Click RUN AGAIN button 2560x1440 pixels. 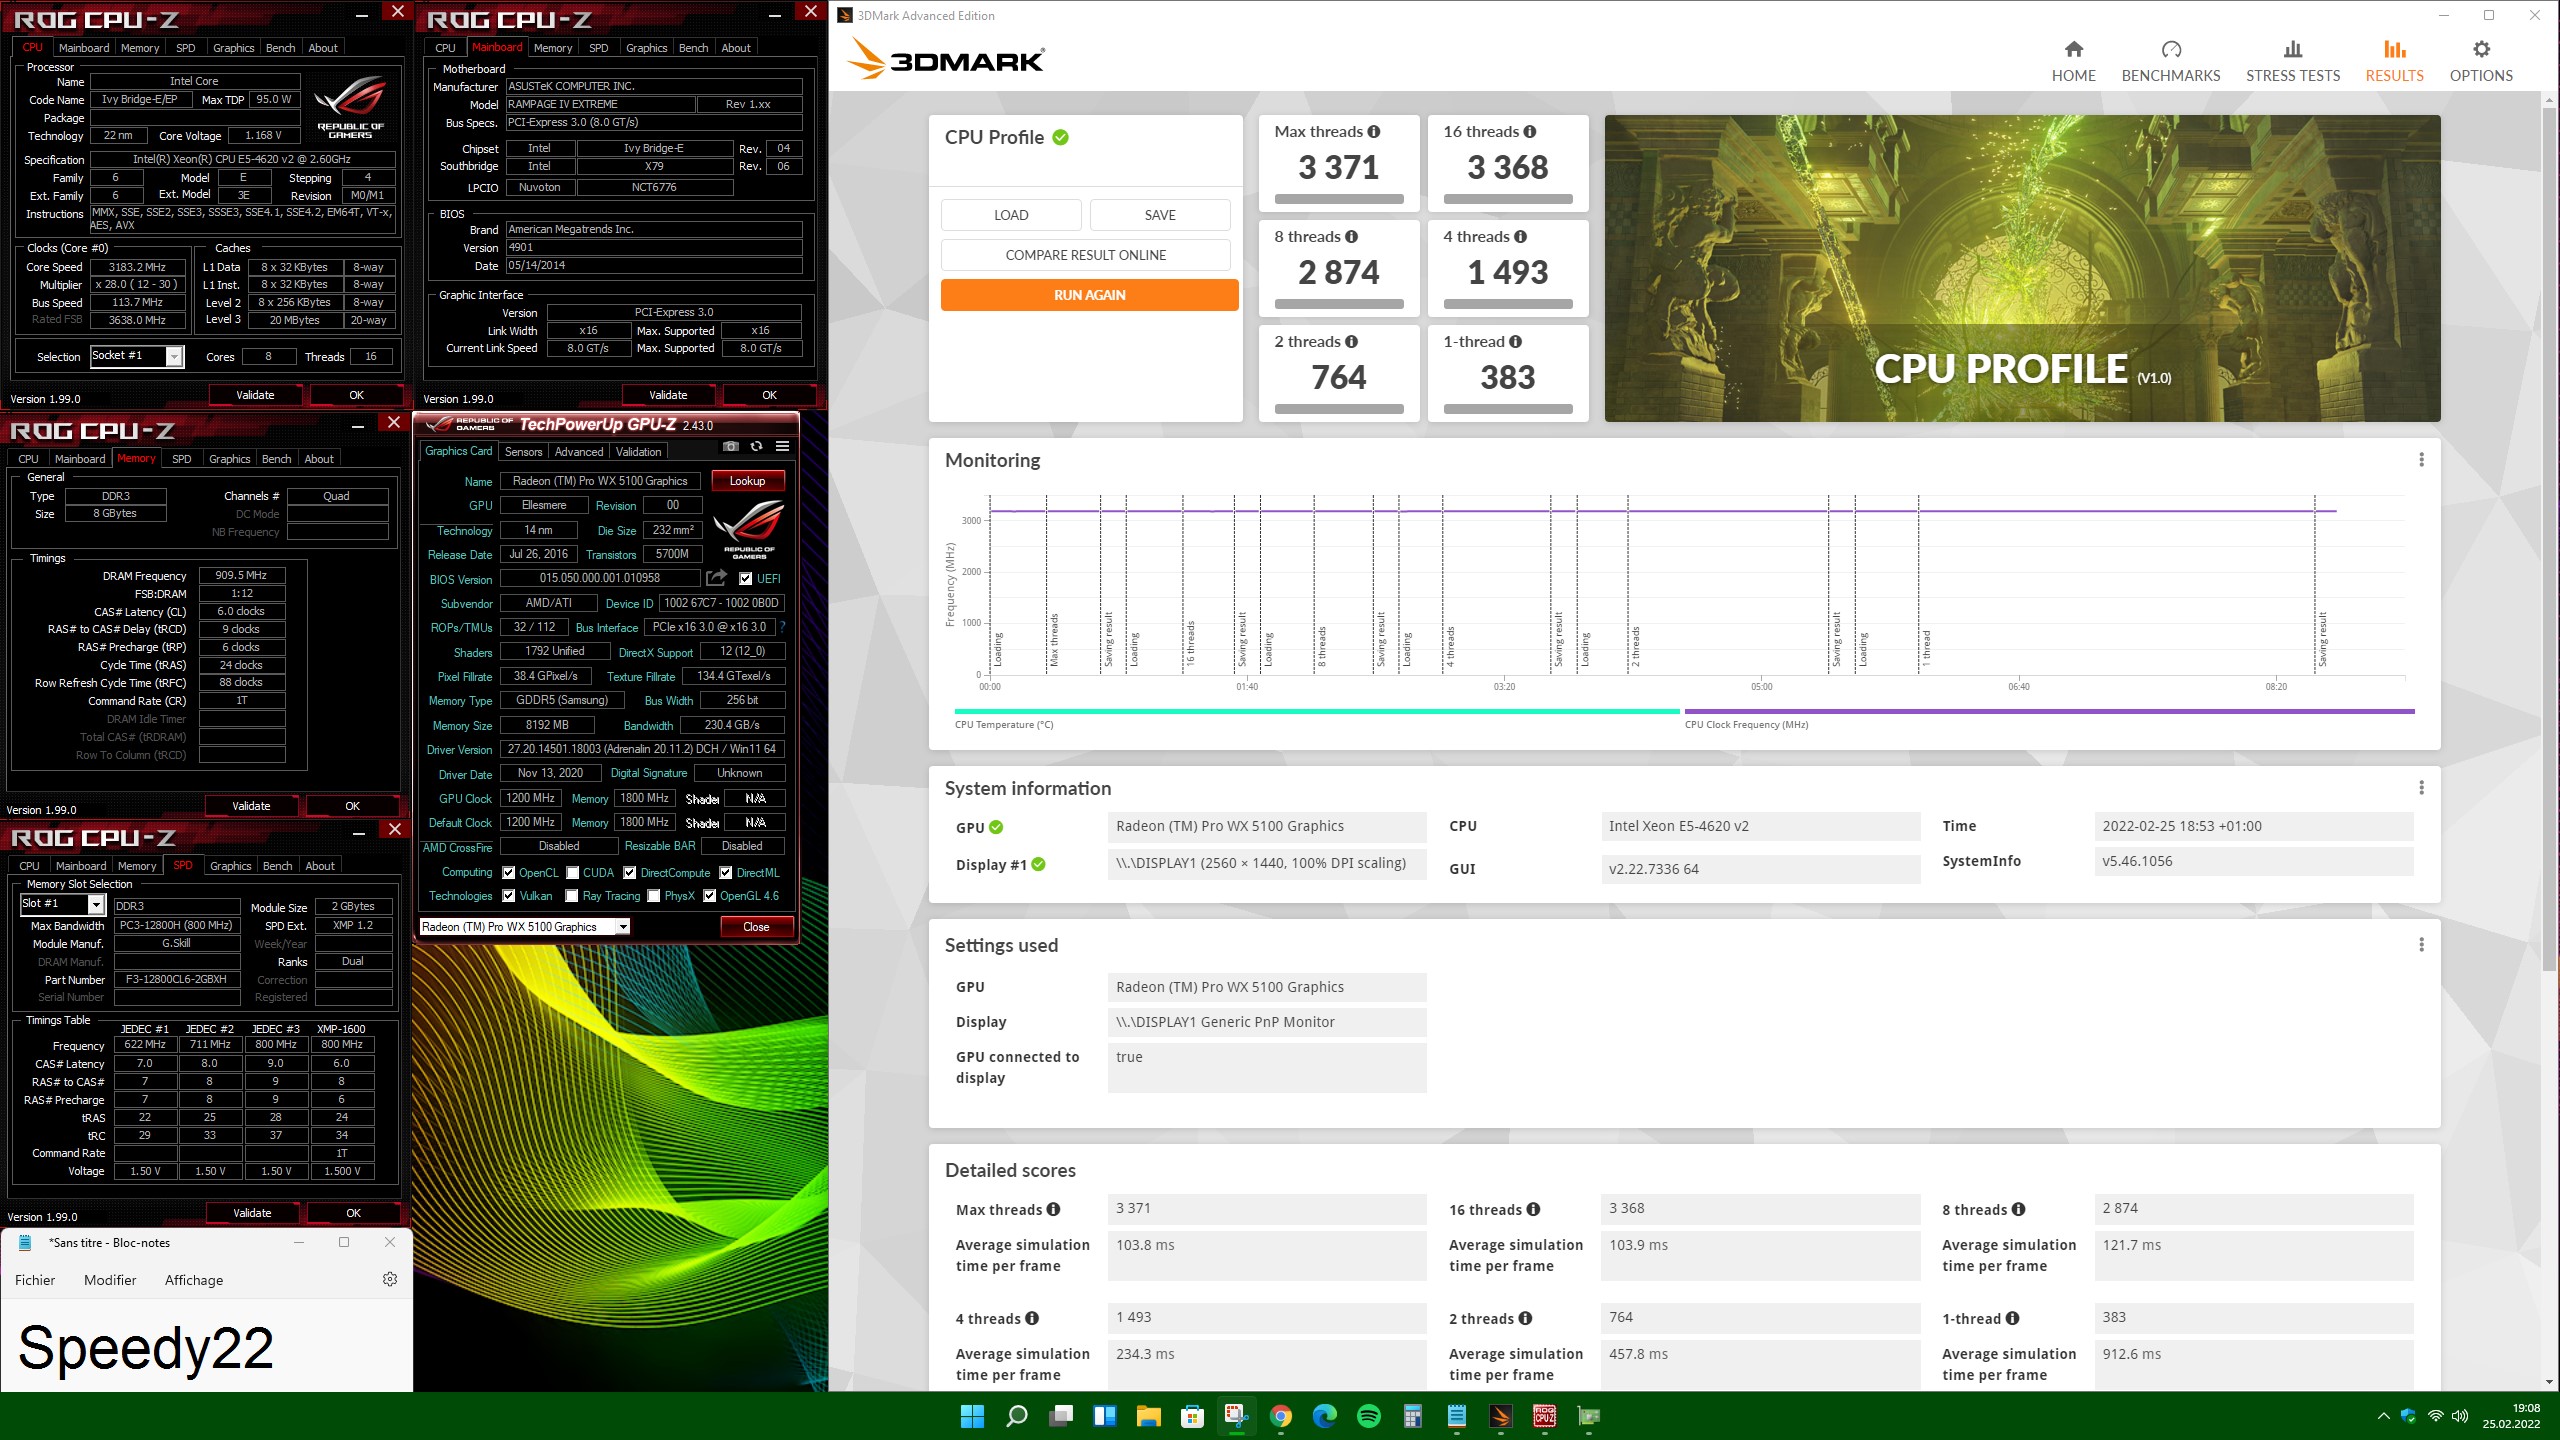(1089, 295)
